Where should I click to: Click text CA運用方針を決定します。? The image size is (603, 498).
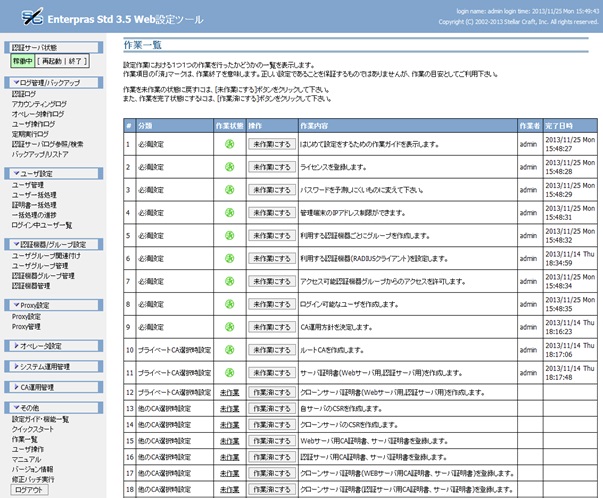click(336, 327)
